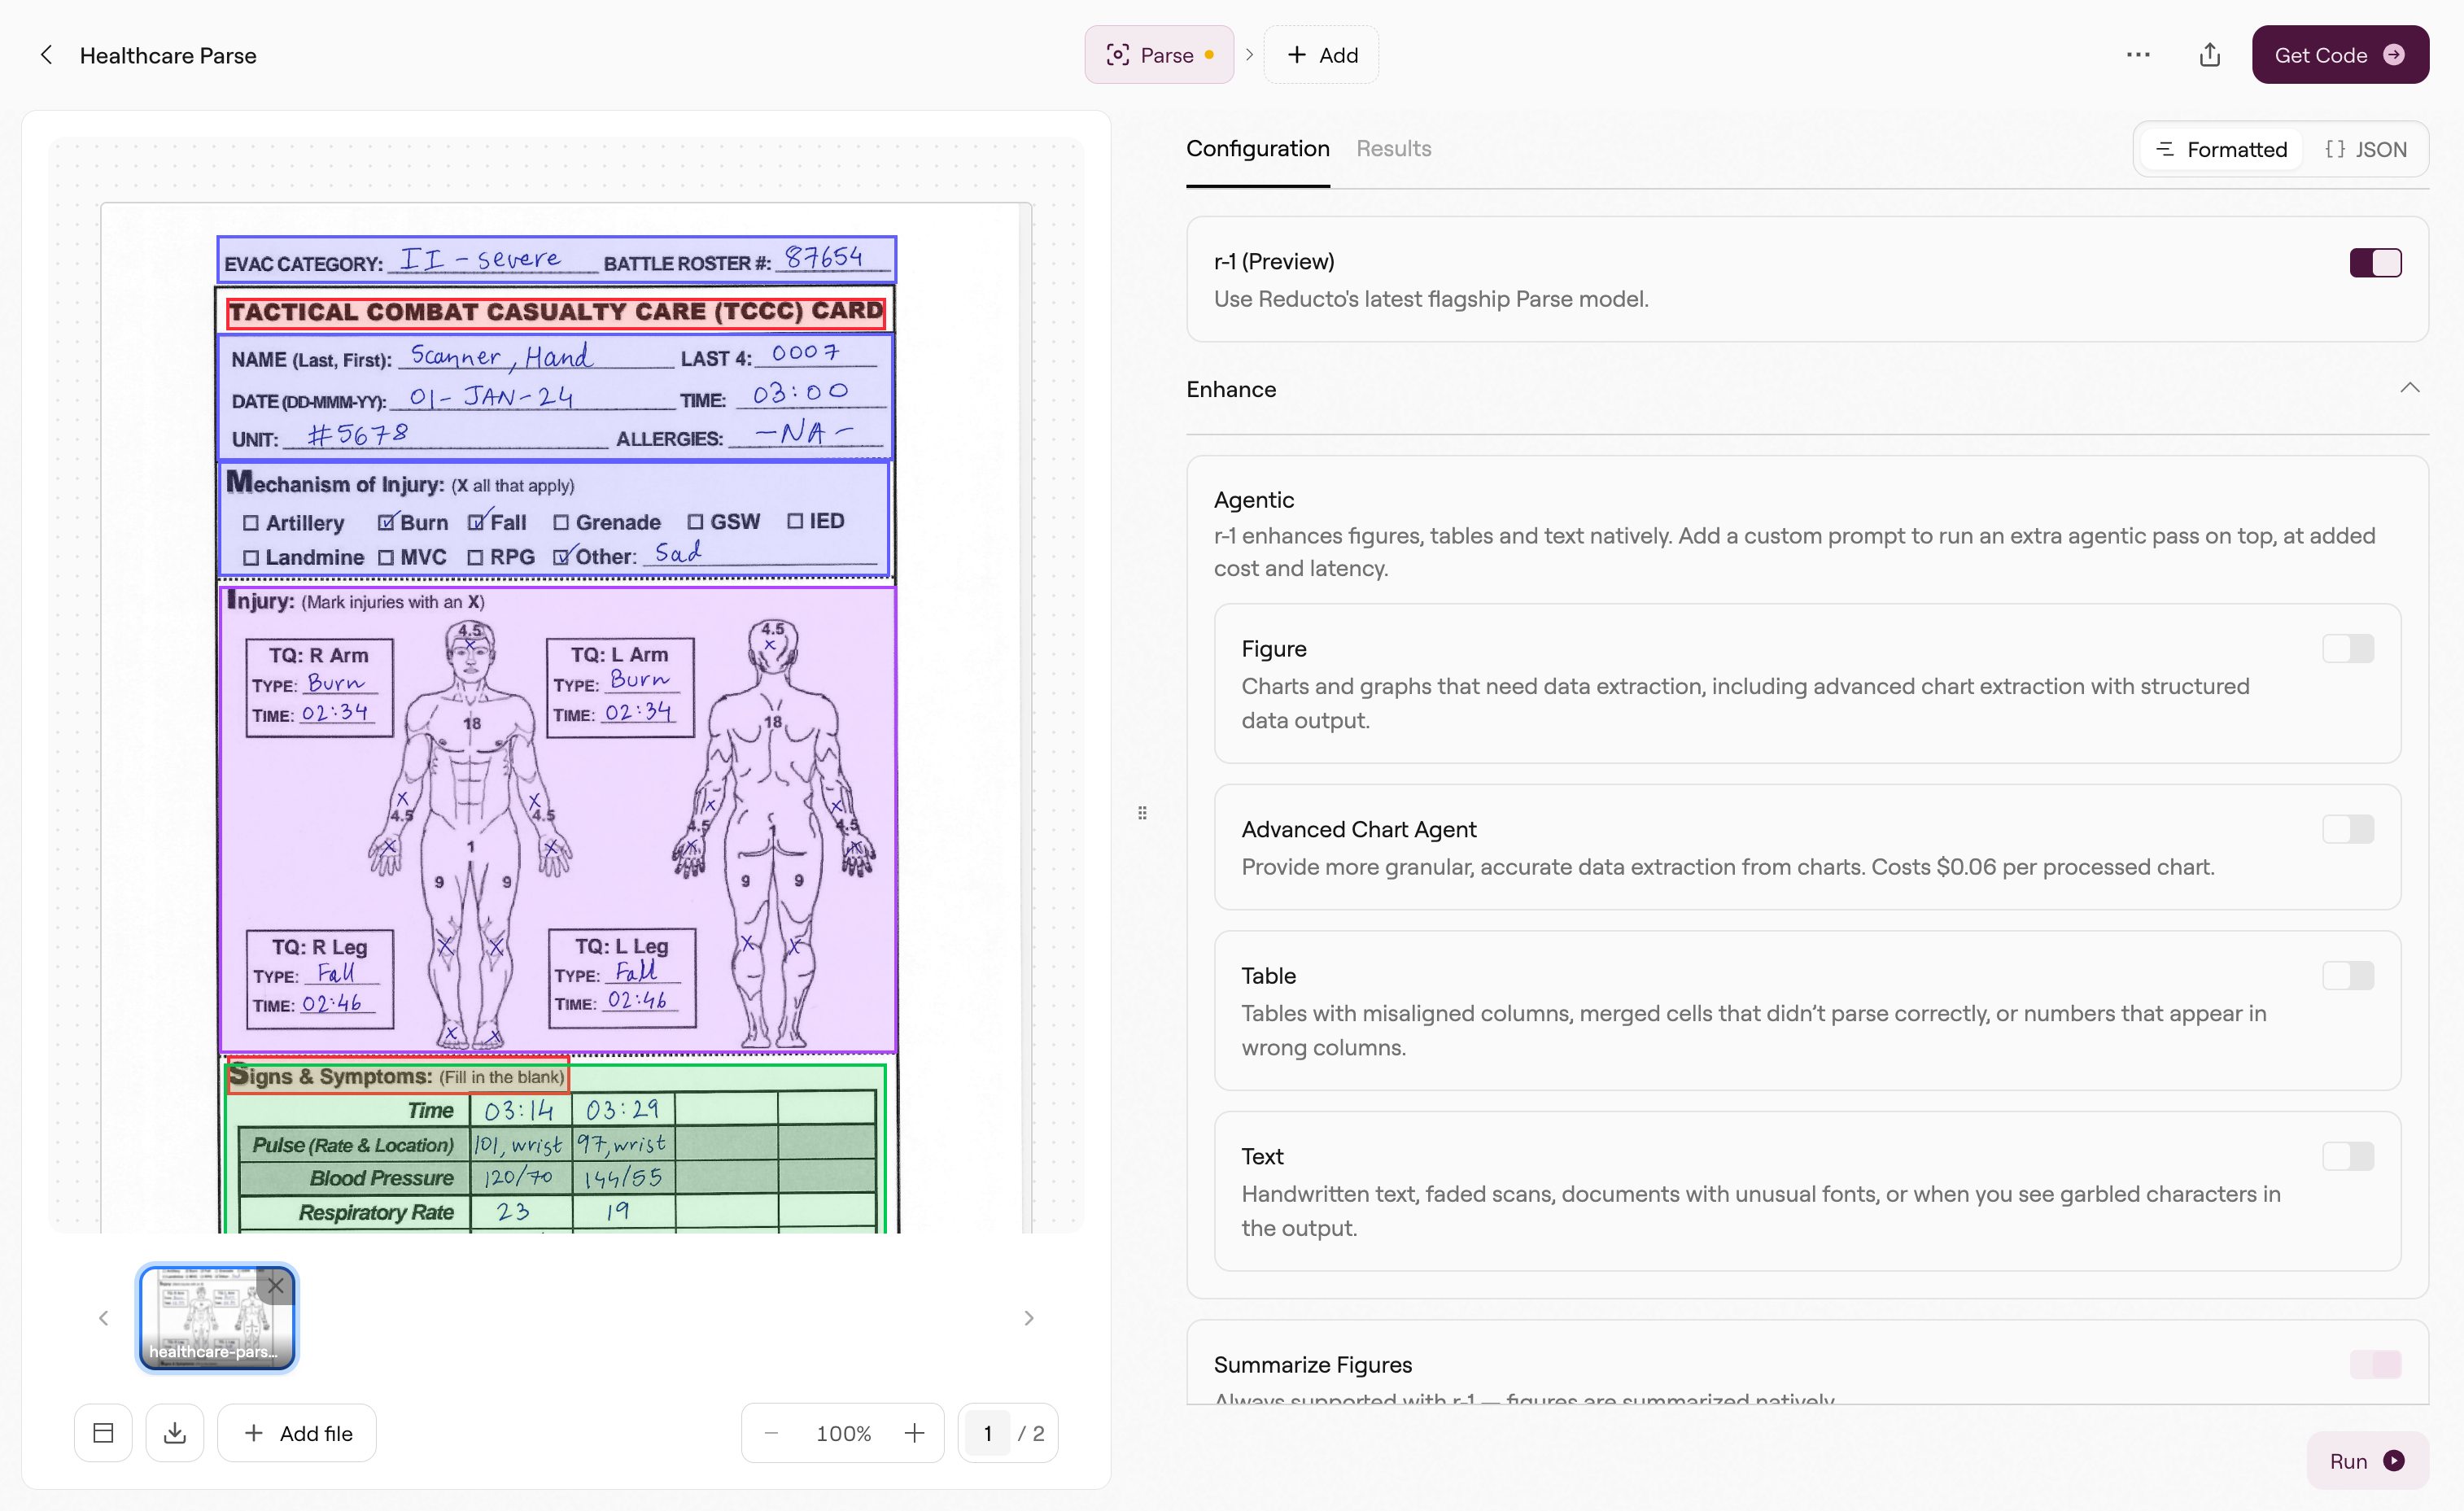Collapse the Enhance section
Image resolution: width=2464 pixels, height=1511 pixels.
[x=2410, y=388]
